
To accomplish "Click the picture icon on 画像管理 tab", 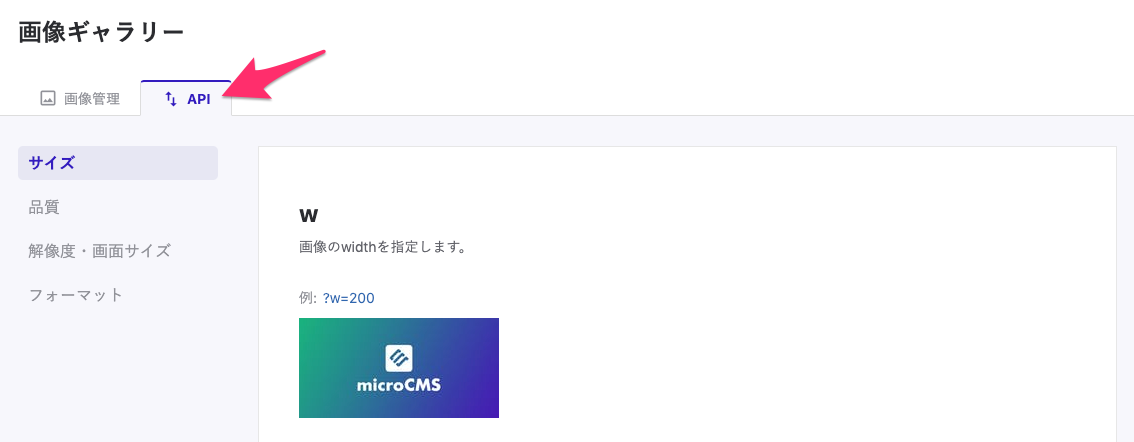I will click(x=48, y=99).
